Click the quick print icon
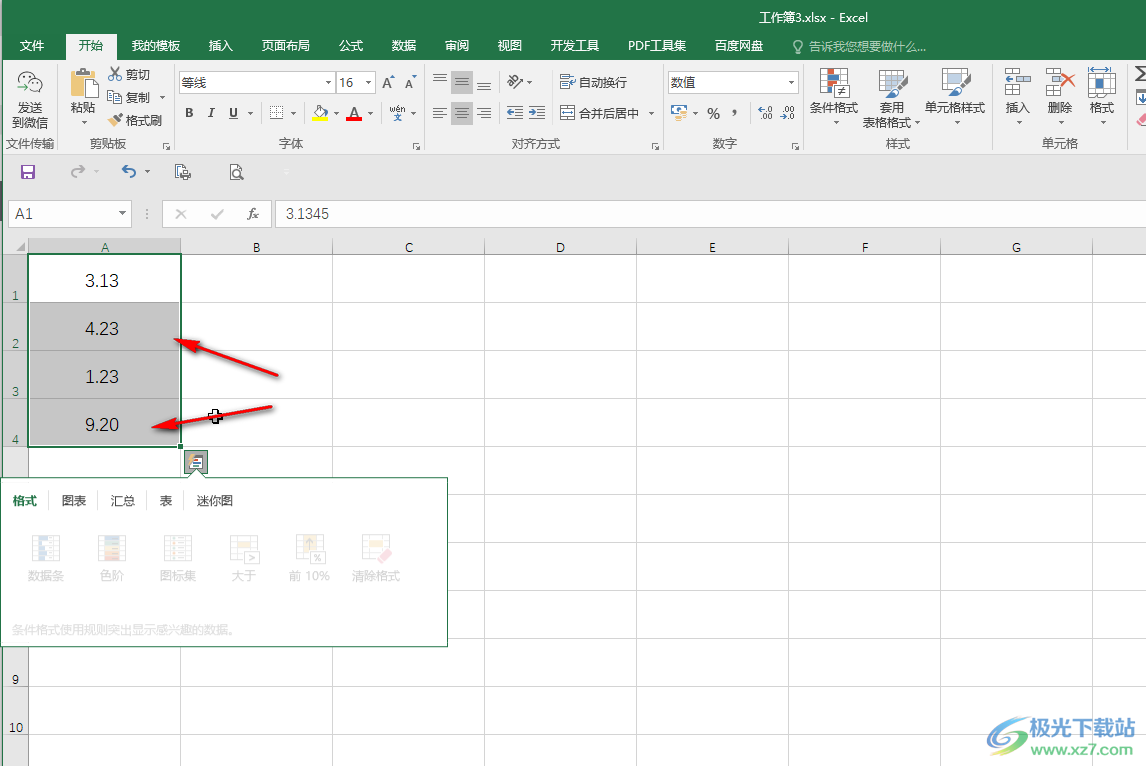Image resolution: width=1146 pixels, height=766 pixels. pyautogui.click(x=183, y=172)
